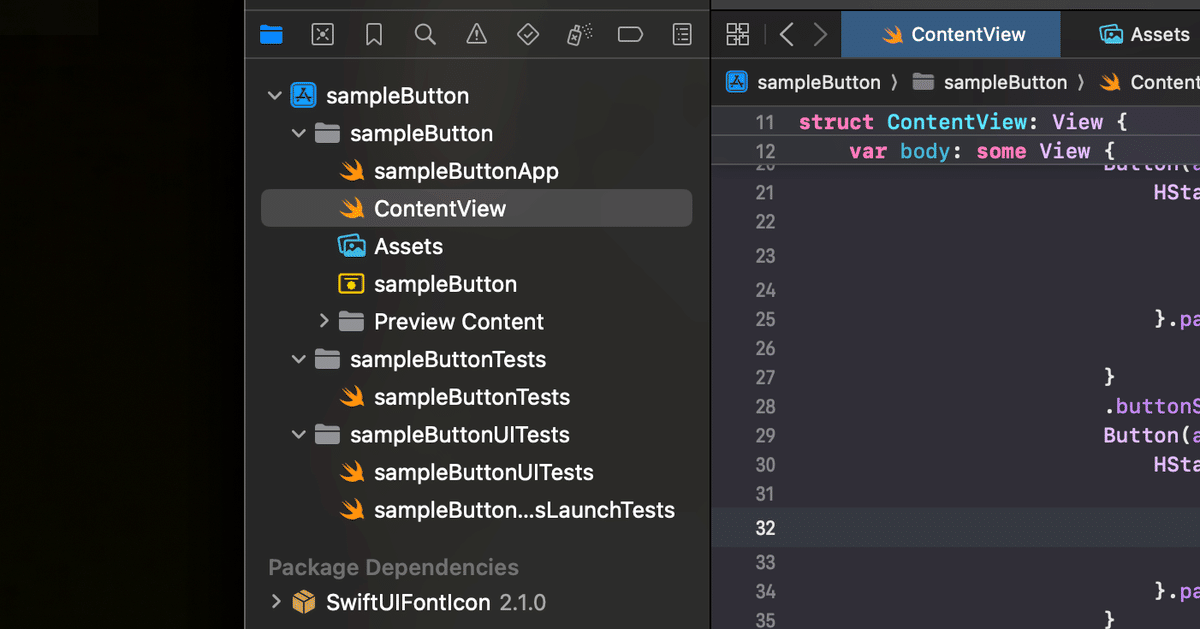The height and width of the screenshot is (629, 1200).
Task: Go back with the left chevron
Action: tap(786, 35)
